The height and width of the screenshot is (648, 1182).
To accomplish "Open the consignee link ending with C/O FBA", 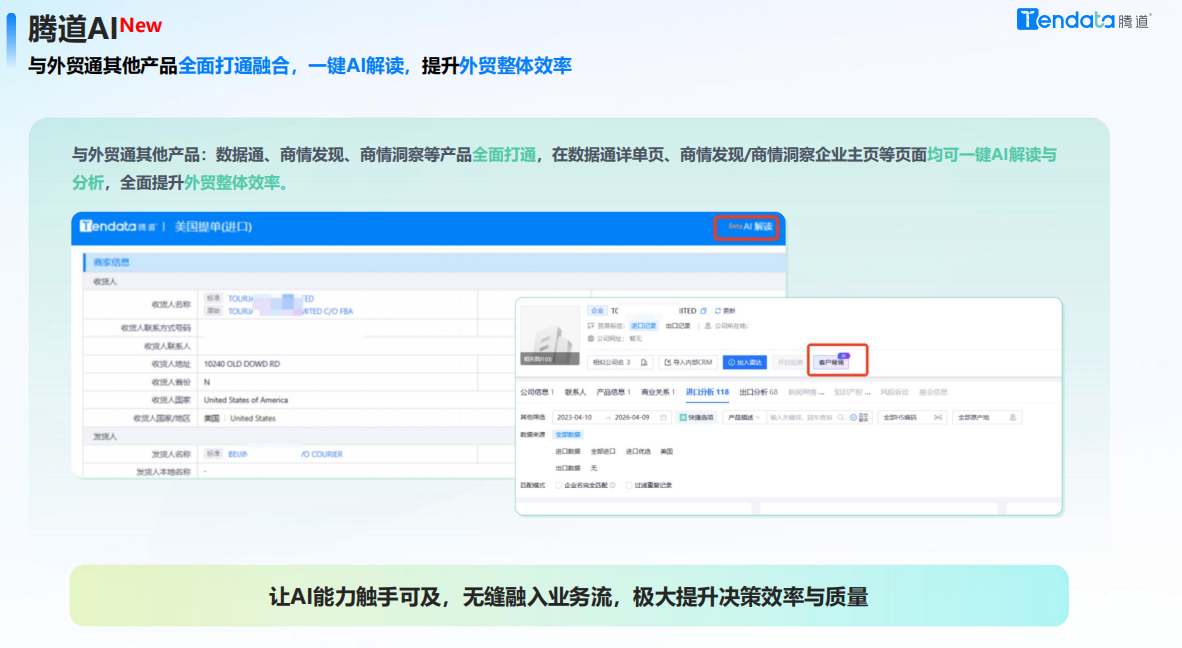I will [290, 311].
